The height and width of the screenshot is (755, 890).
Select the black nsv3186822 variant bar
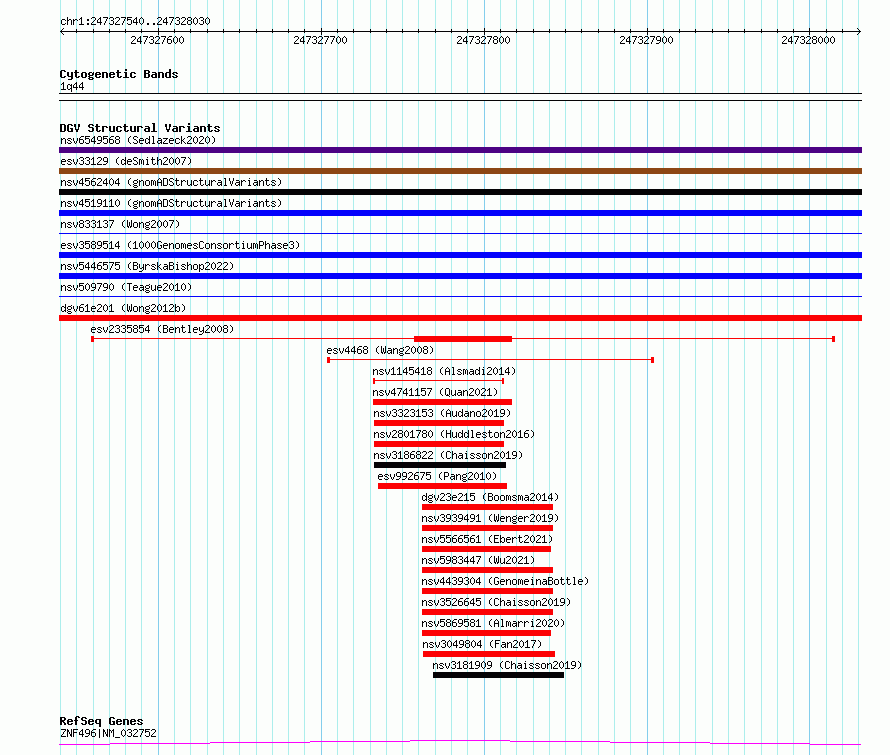pos(439,465)
